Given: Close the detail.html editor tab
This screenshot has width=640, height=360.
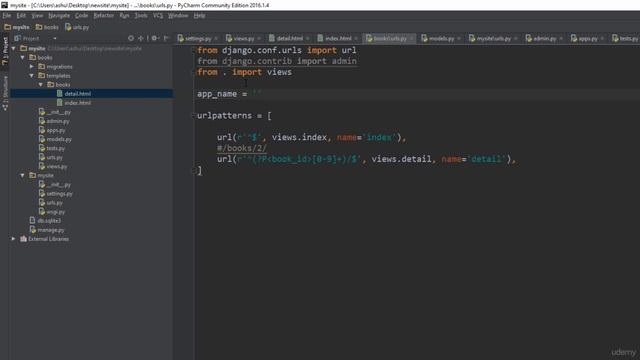Looking at the screenshot, I should [307, 38].
